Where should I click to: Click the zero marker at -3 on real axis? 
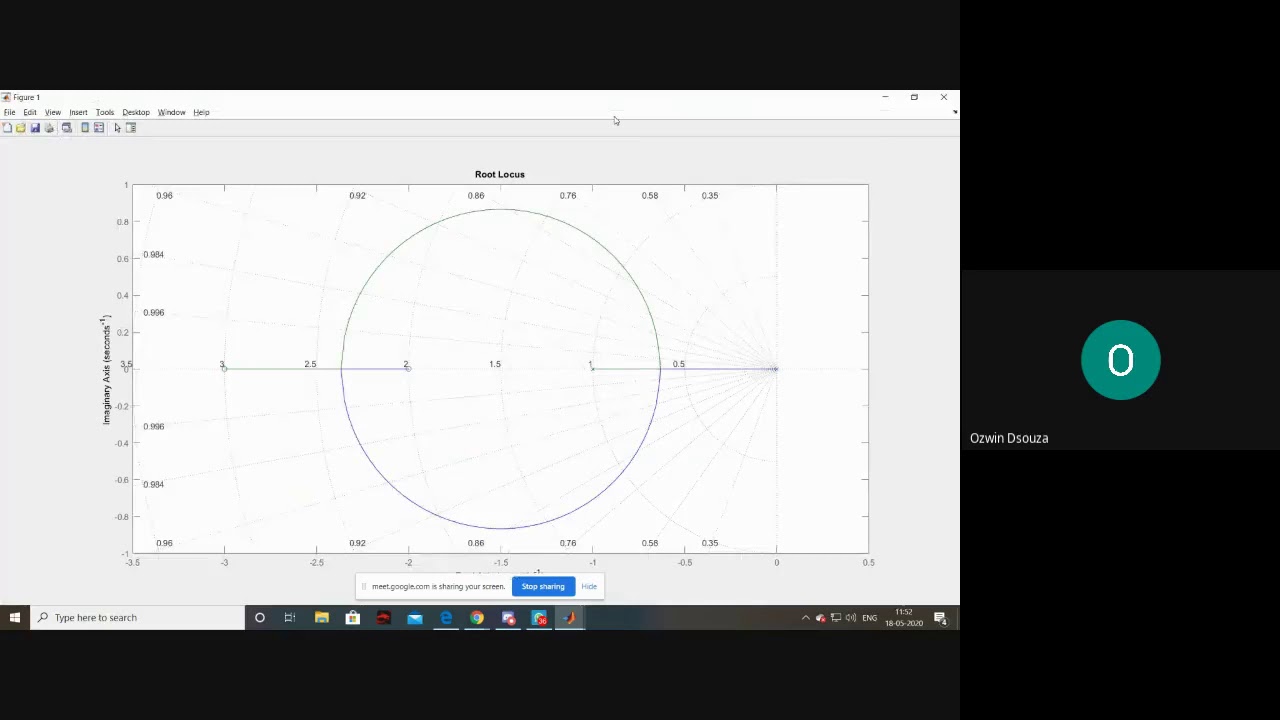tap(224, 369)
